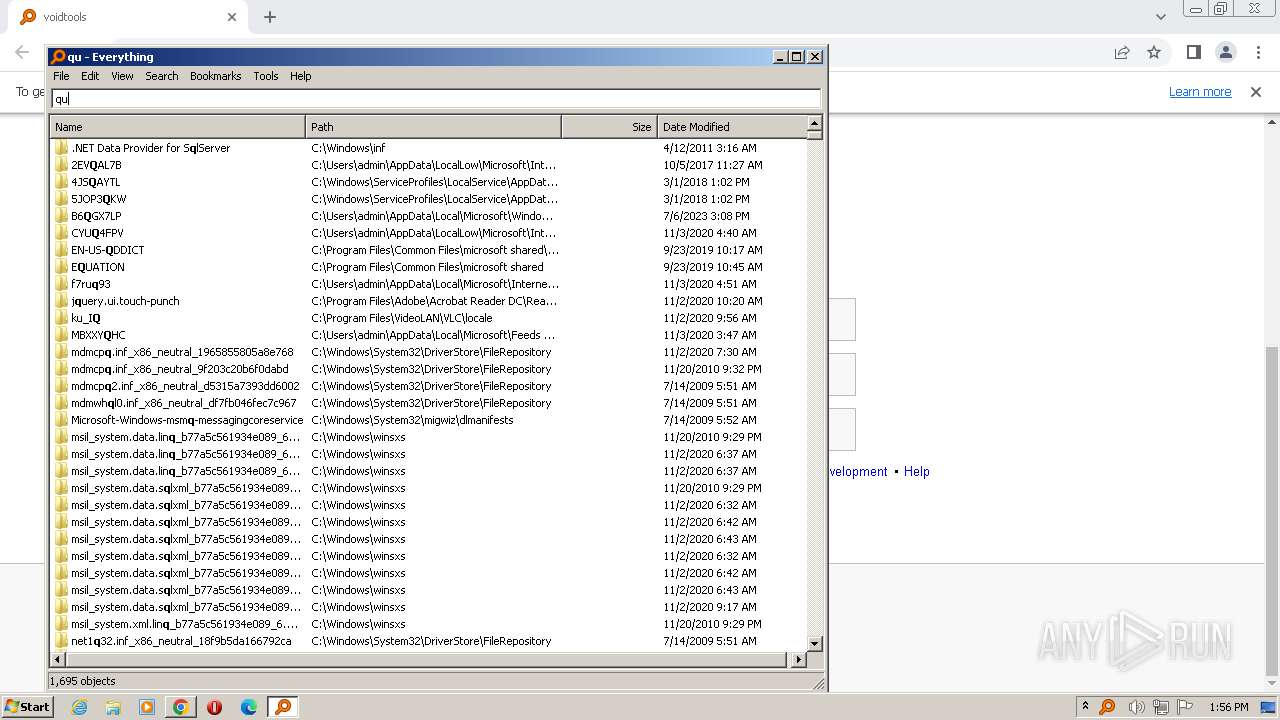Dismiss the Chrome info bar
The width and height of the screenshot is (1280, 720).
point(1256,92)
